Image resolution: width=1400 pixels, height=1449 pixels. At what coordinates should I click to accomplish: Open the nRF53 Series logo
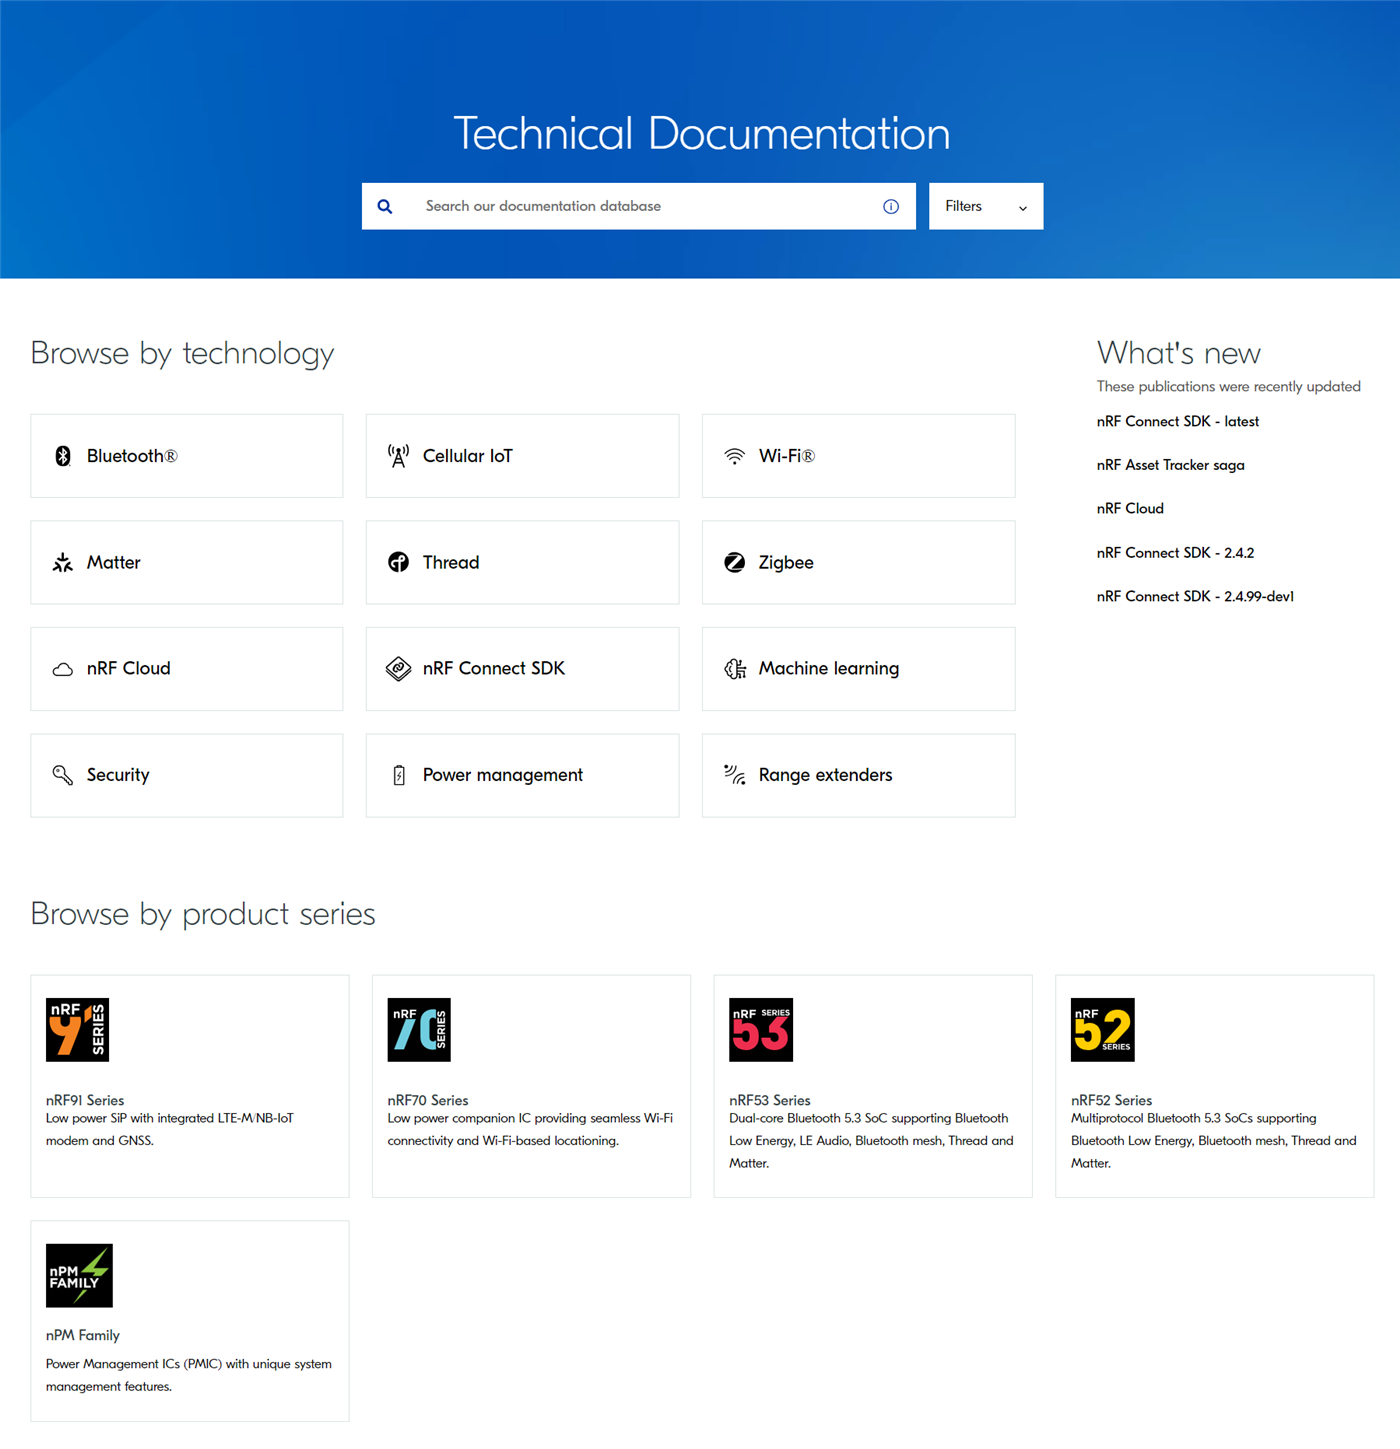coord(761,1030)
